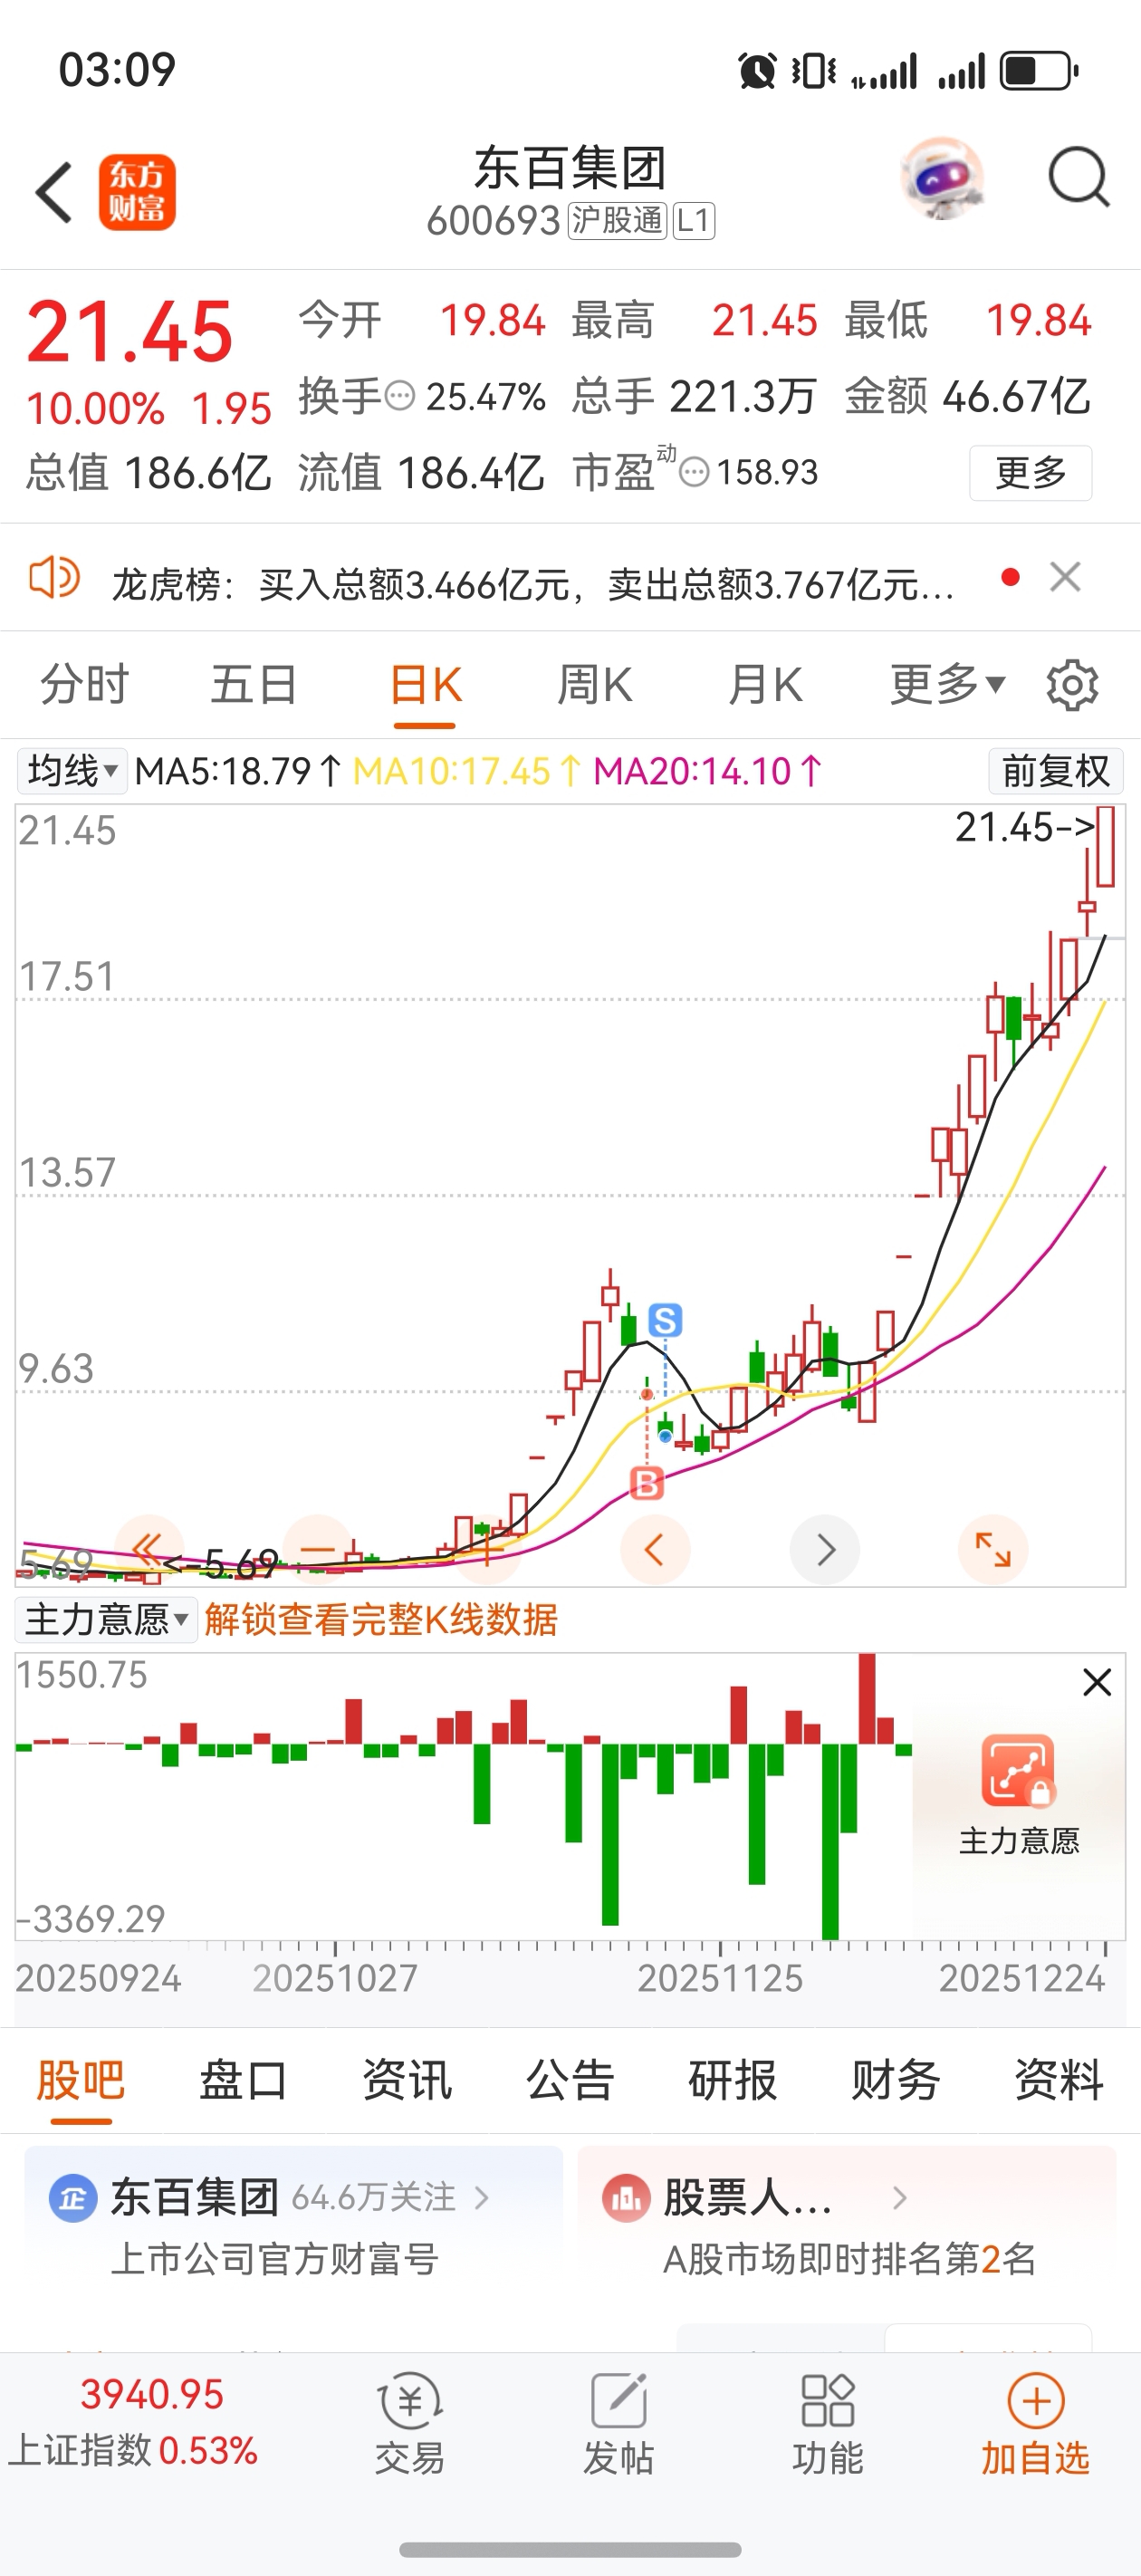Open chart settings gear icon
Image resolution: width=1141 pixels, height=2576 pixels.
[x=1072, y=685]
